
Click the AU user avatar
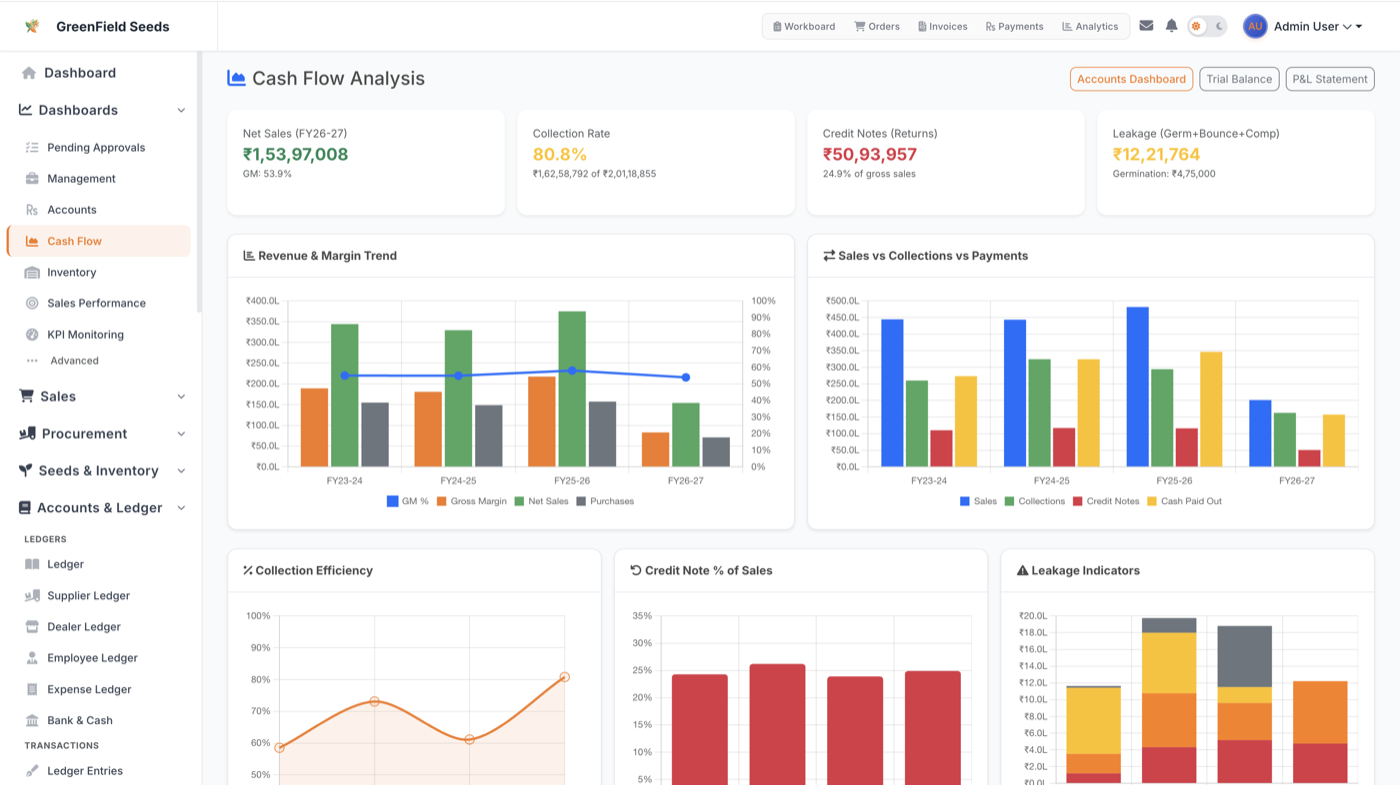click(x=1255, y=26)
